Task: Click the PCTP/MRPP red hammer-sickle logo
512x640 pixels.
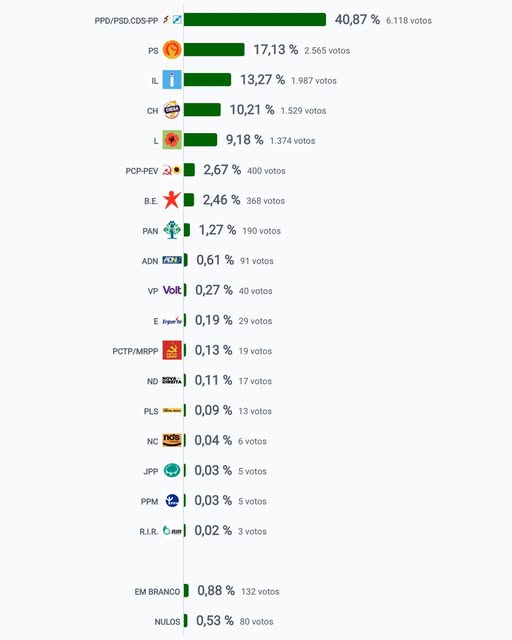Action: tap(172, 350)
